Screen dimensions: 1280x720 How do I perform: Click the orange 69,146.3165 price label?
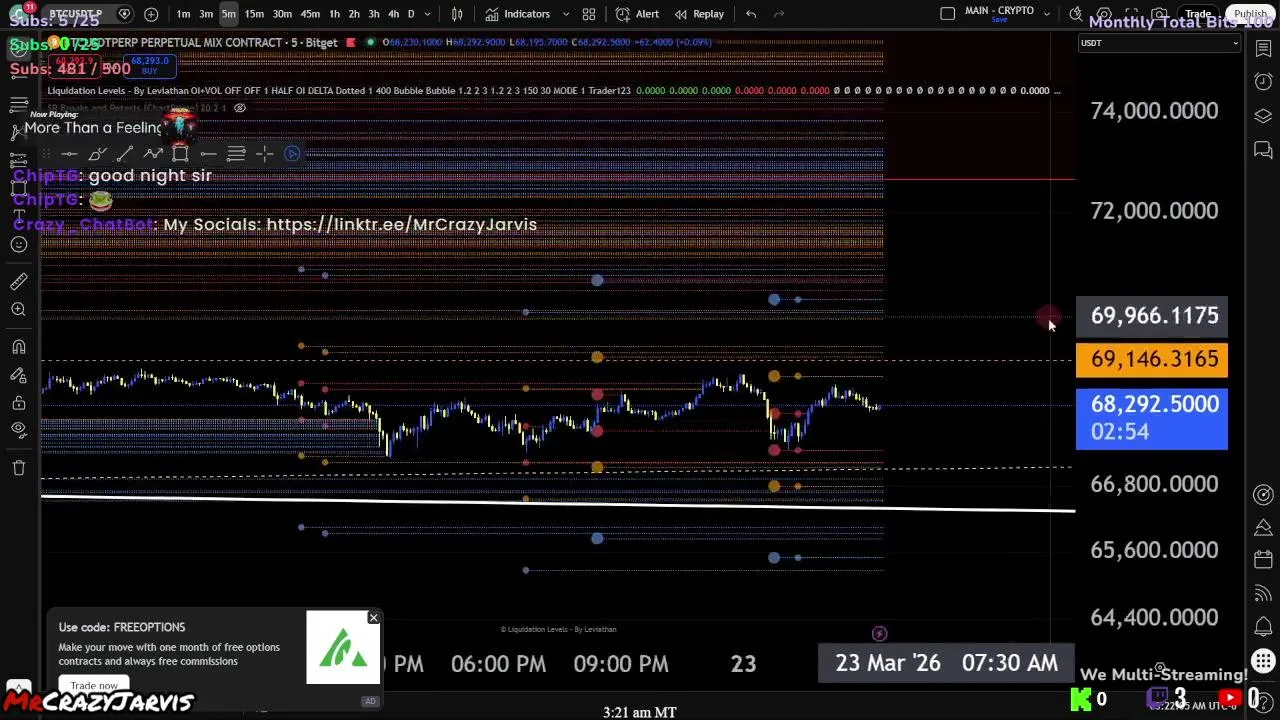point(1152,359)
